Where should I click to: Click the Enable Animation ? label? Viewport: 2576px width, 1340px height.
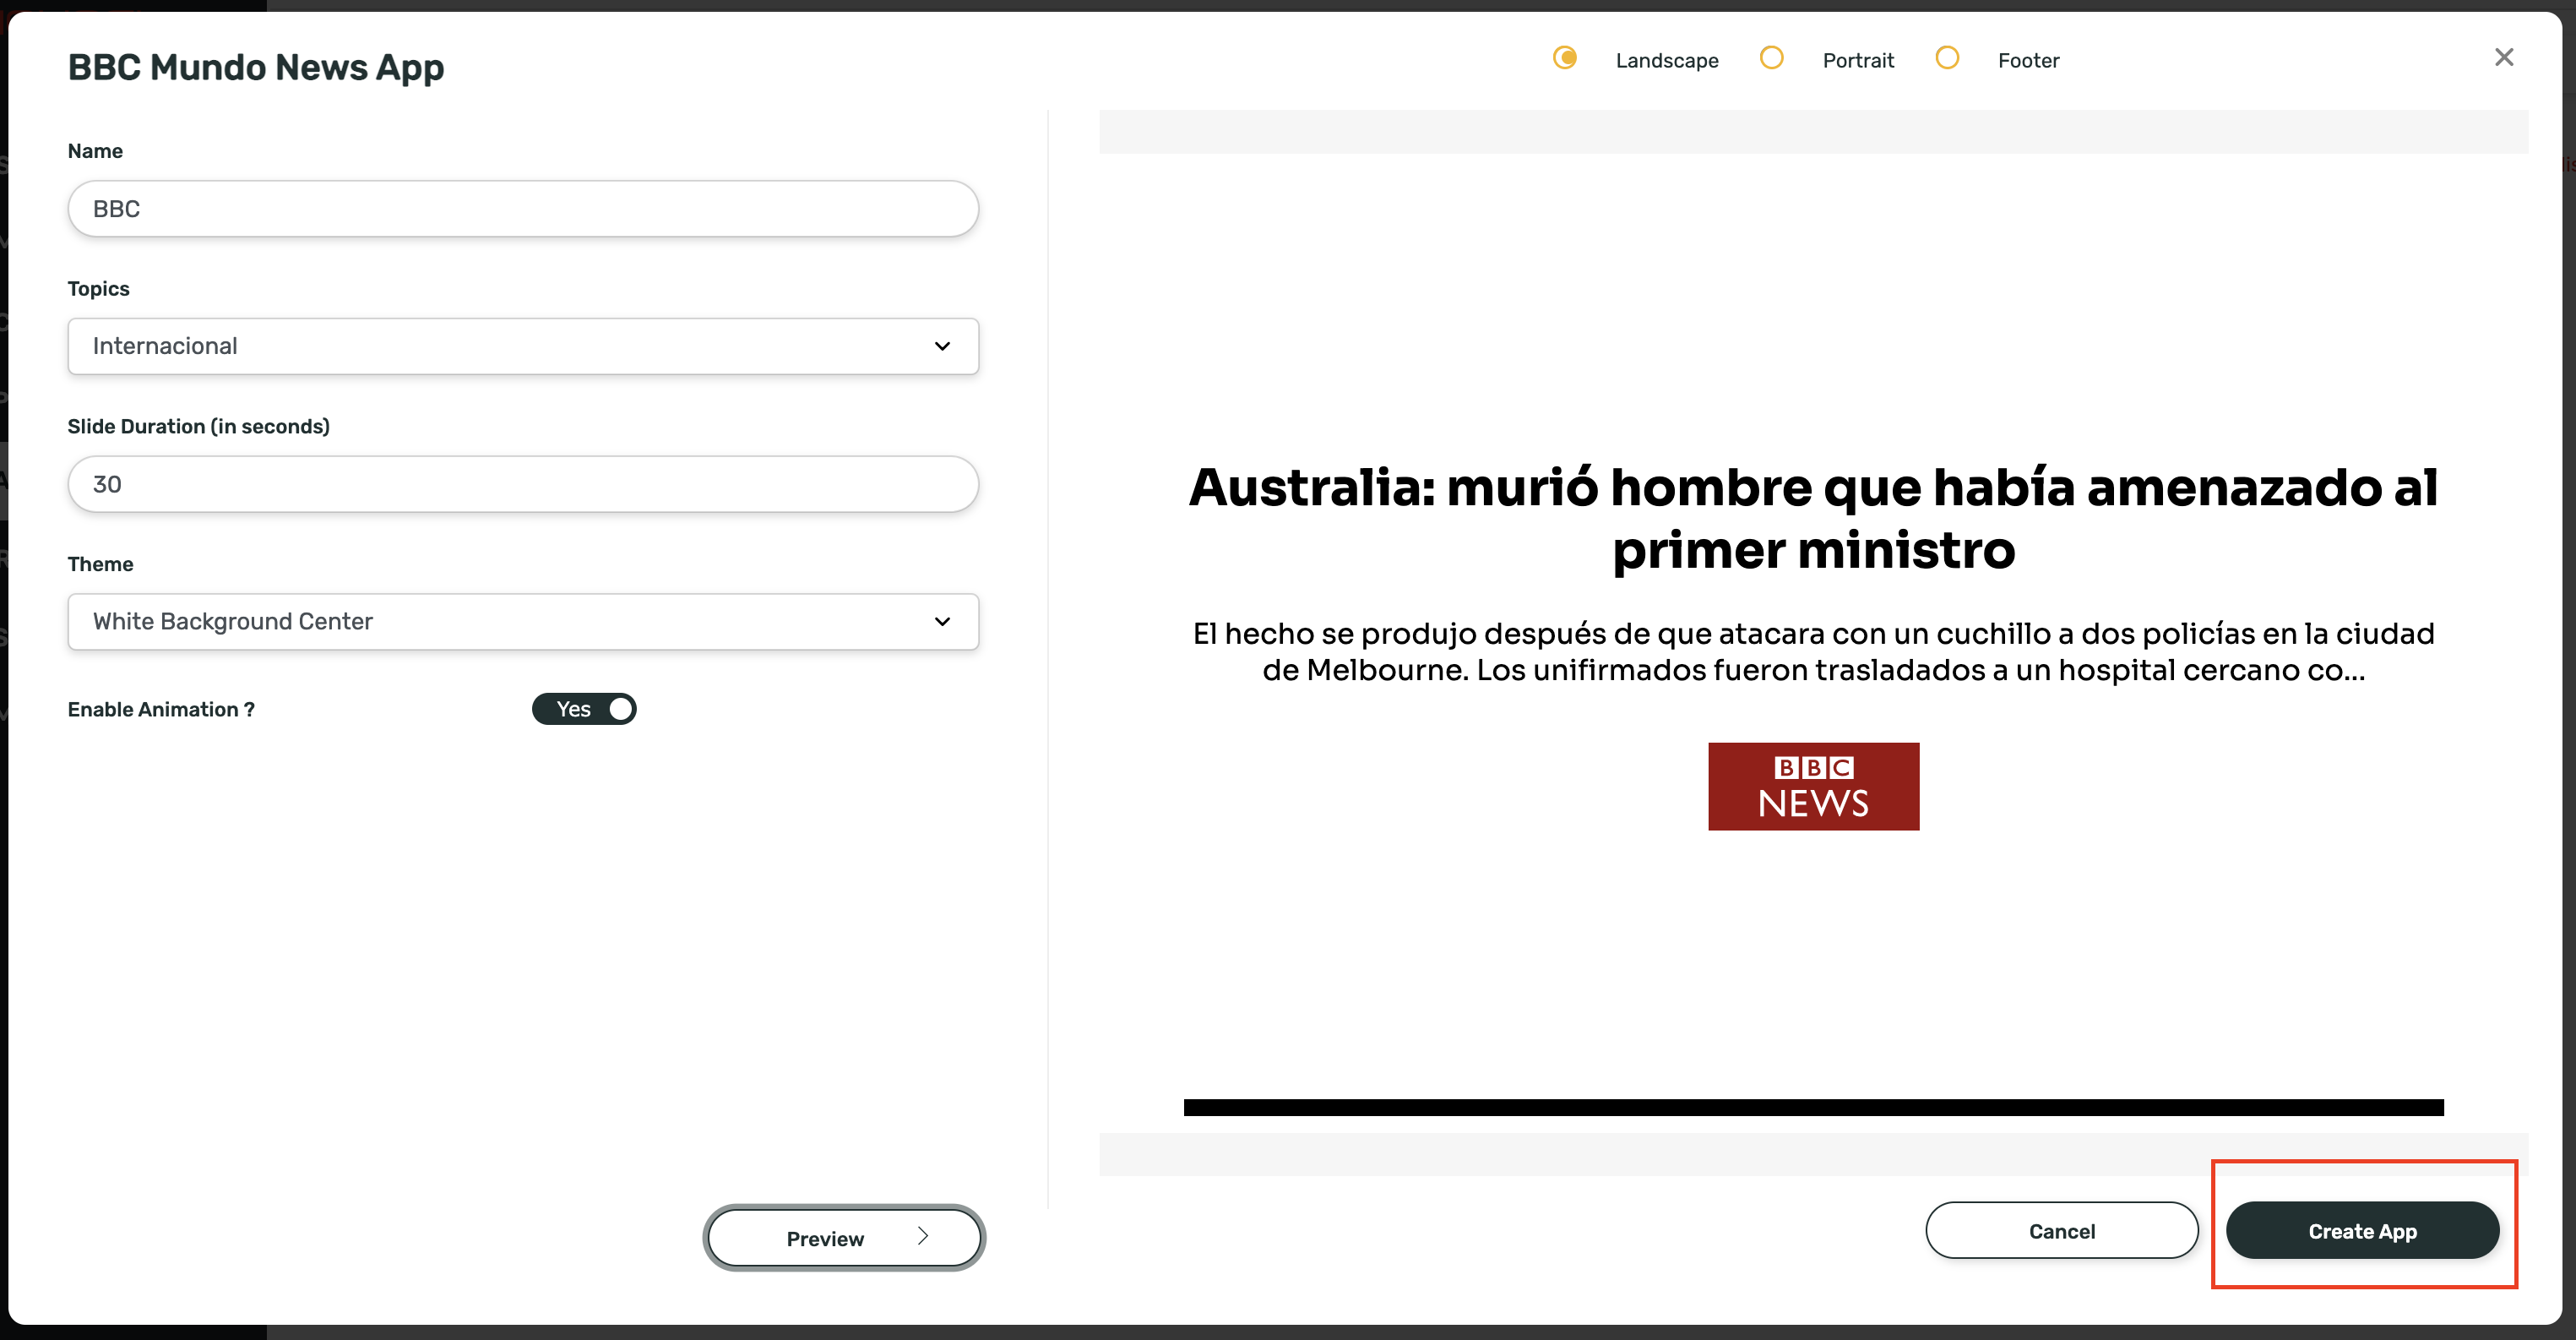pos(161,709)
